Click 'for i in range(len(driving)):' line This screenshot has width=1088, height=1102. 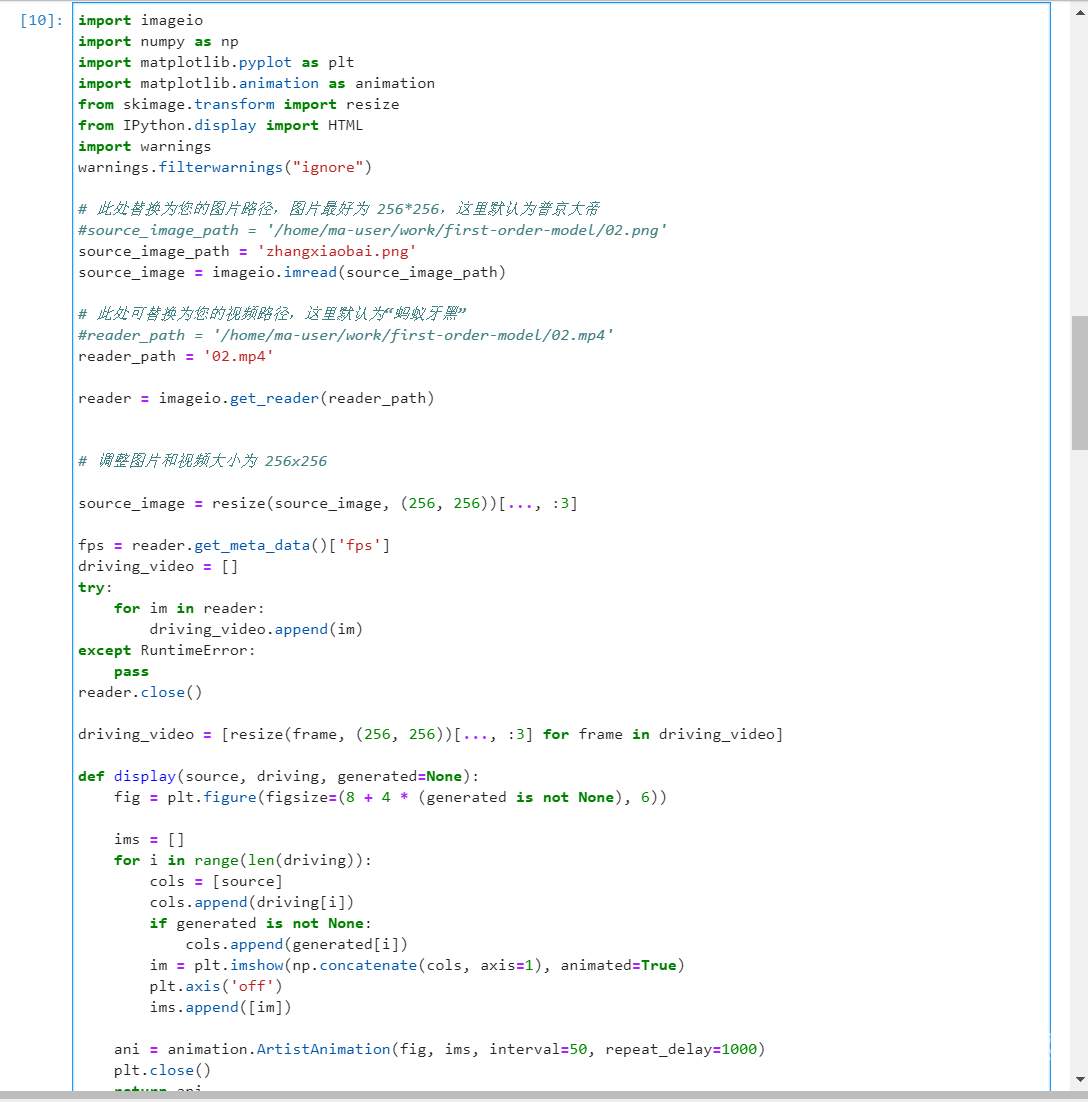point(242,861)
